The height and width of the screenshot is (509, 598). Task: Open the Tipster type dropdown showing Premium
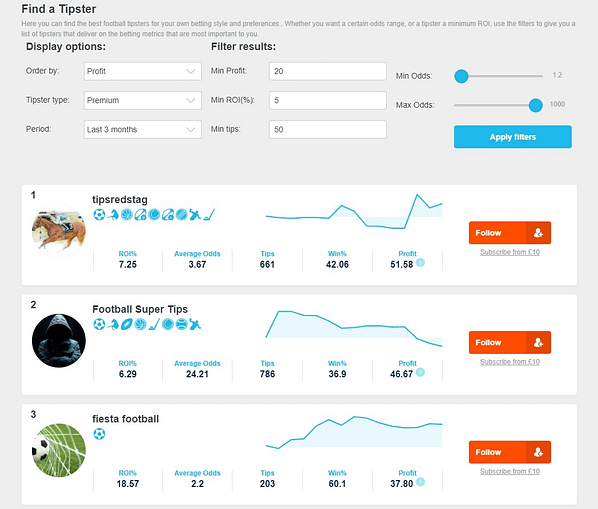click(x=143, y=100)
